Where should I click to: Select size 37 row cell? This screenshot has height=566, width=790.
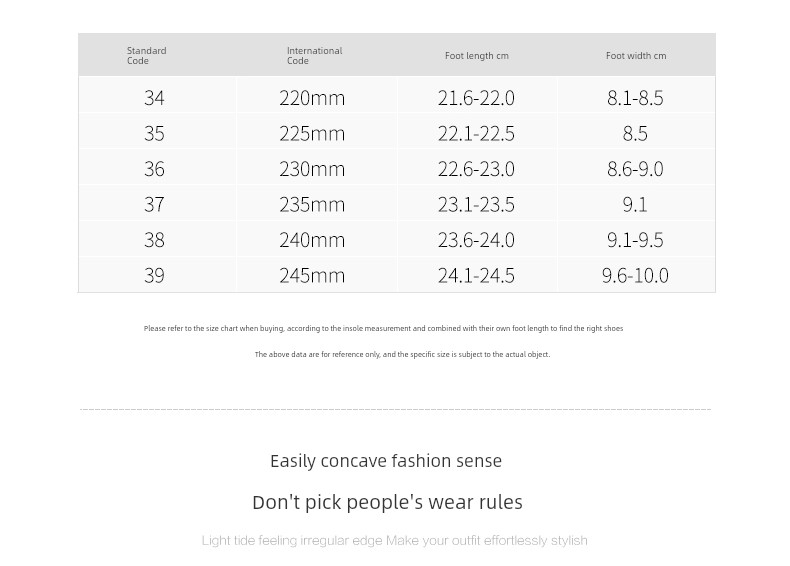tap(154, 205)
